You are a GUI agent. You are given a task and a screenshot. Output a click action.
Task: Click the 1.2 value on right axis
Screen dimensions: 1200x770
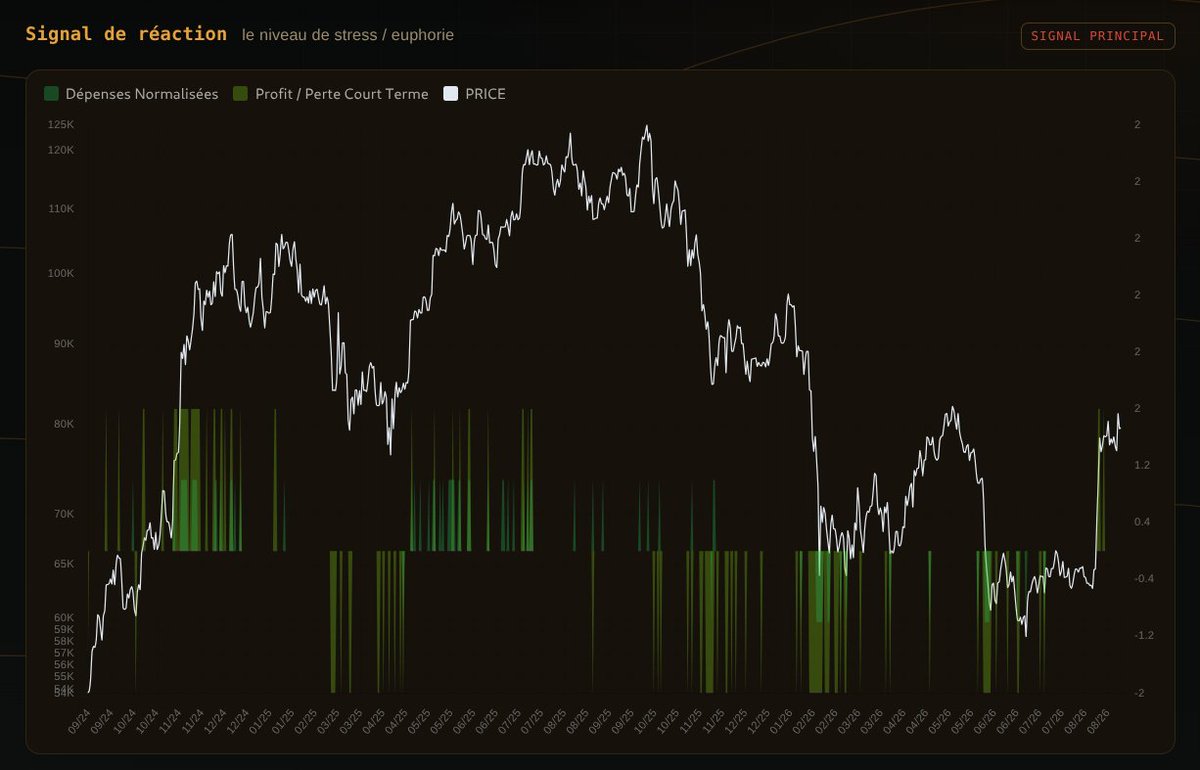(x=1142, y=465)
